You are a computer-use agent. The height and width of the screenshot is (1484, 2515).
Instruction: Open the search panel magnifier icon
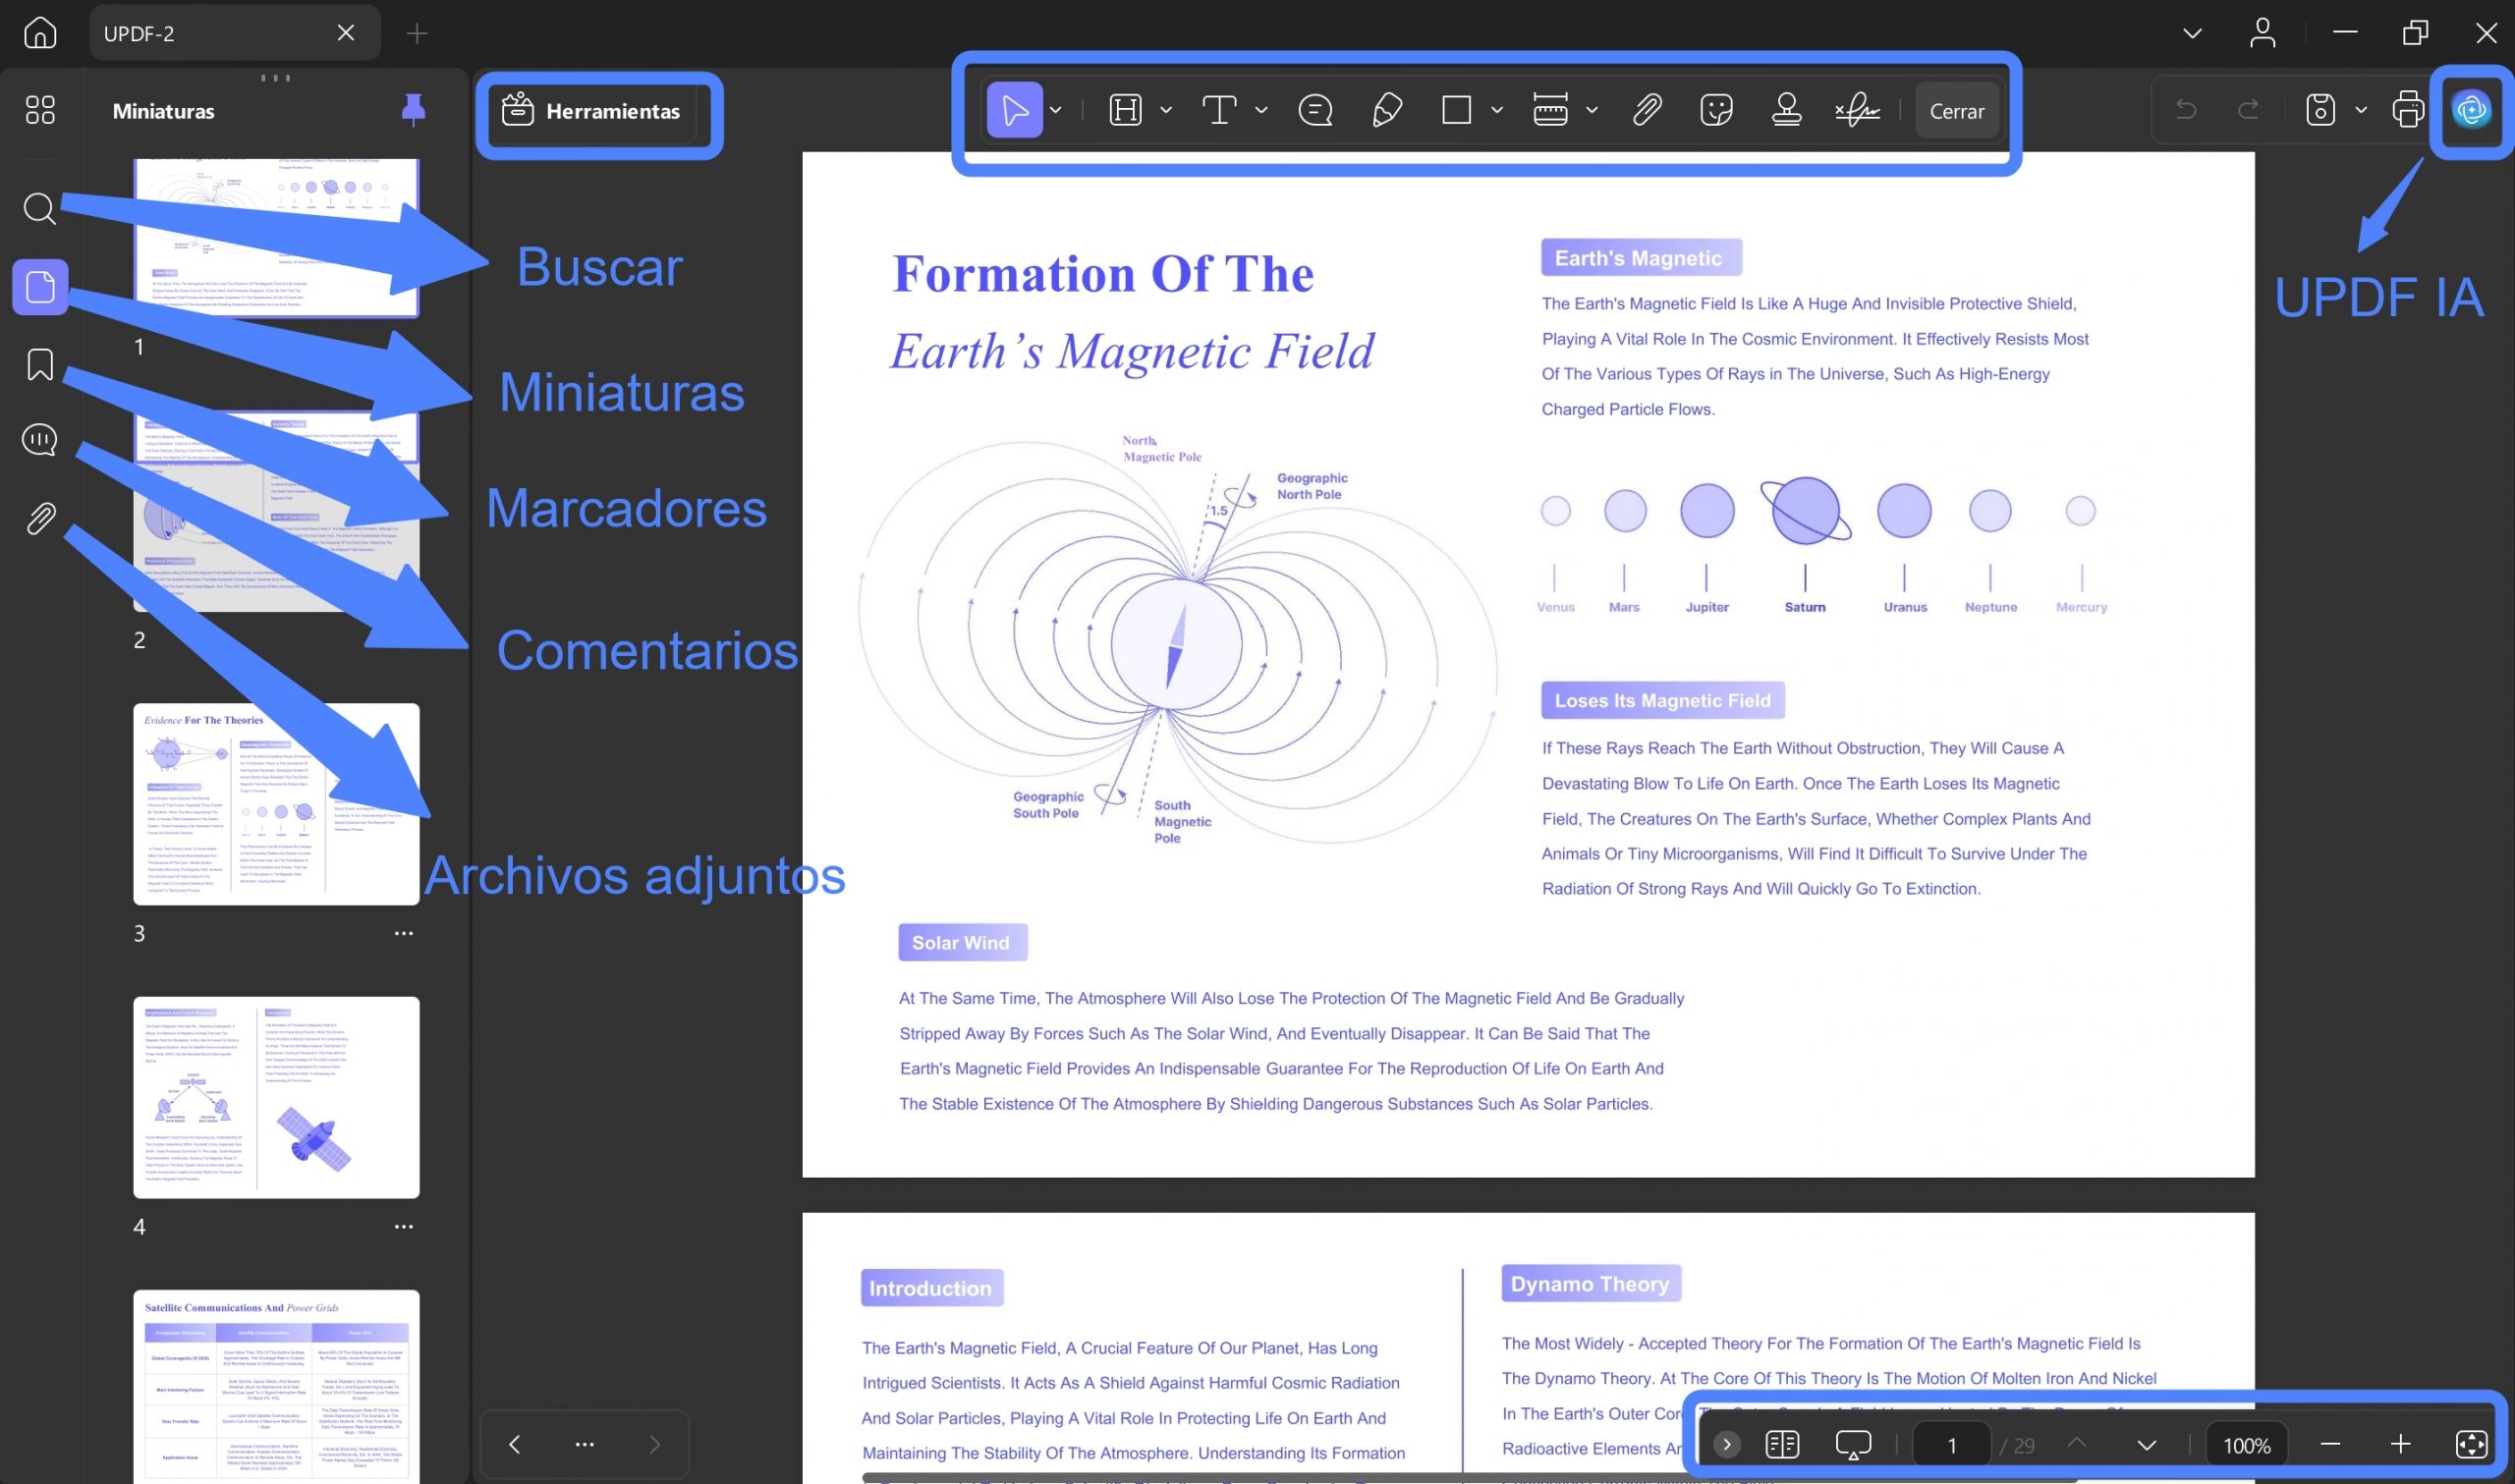pyautogui.click(x=39, y=208)
